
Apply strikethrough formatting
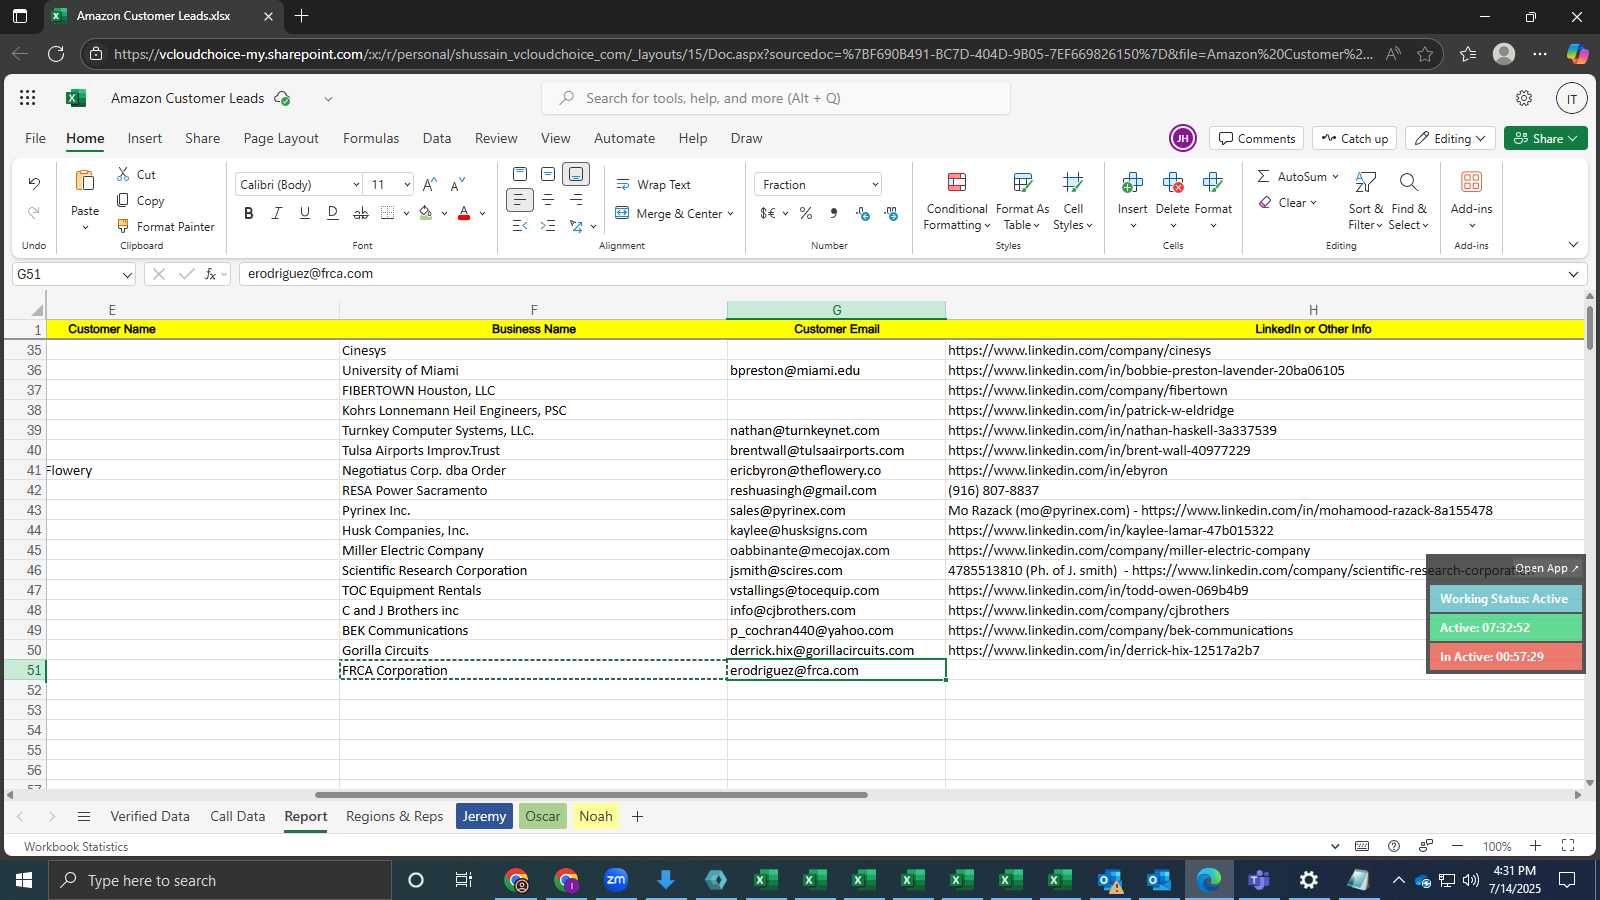point(361,213)
